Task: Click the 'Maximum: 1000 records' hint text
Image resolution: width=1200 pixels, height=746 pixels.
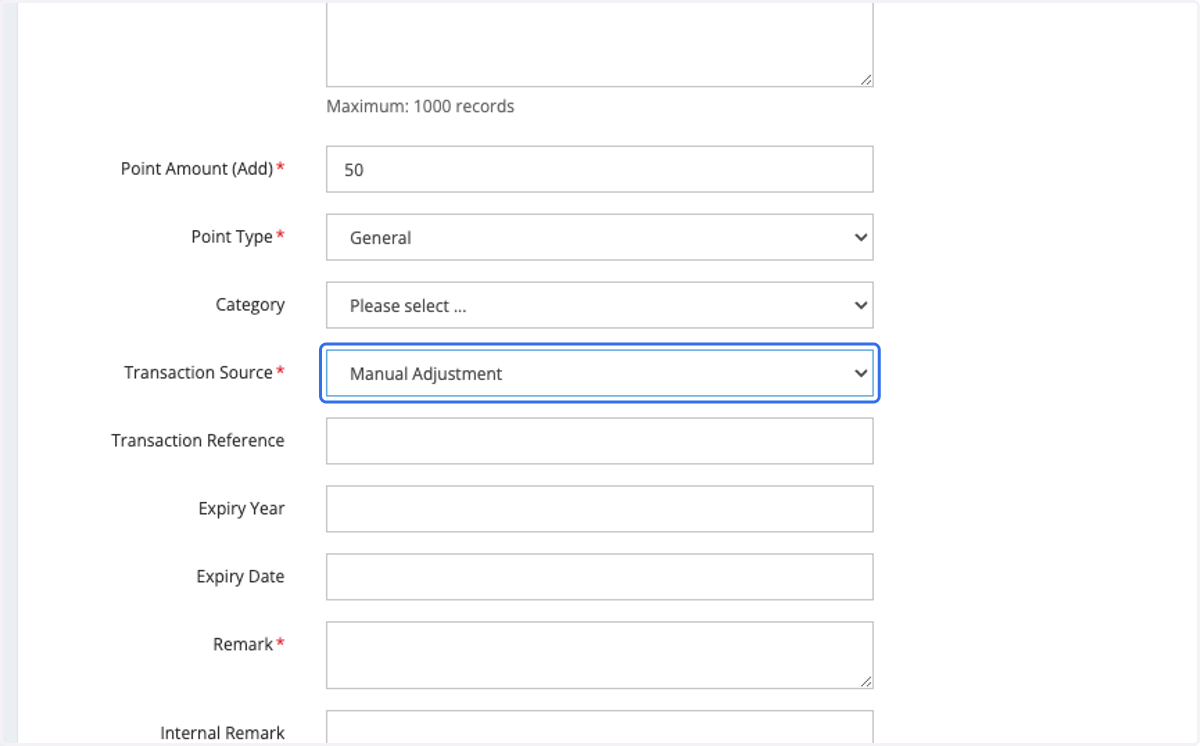Action: point(420,106)
